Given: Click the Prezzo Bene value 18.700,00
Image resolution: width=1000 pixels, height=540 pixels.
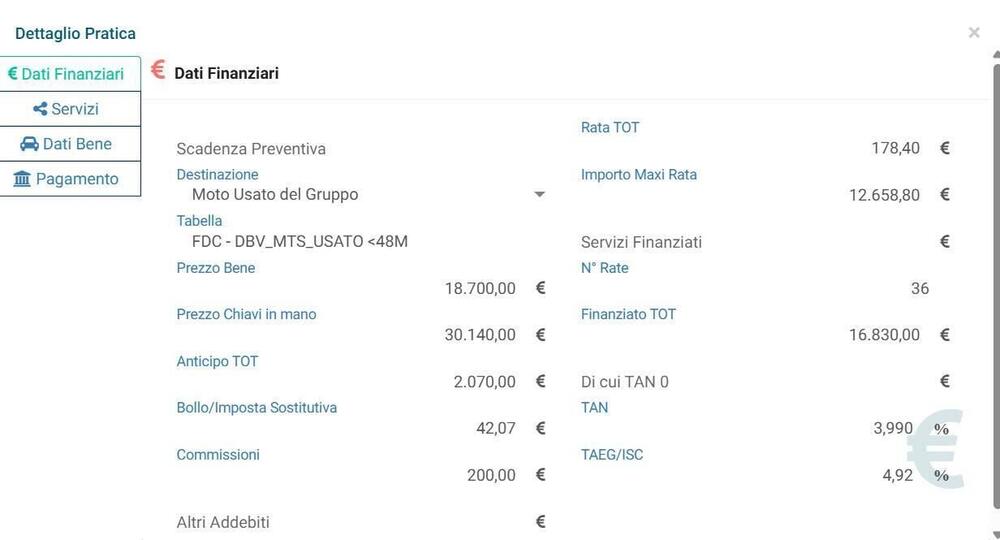Looking at the screenshot, I should (x=480, y=288).
